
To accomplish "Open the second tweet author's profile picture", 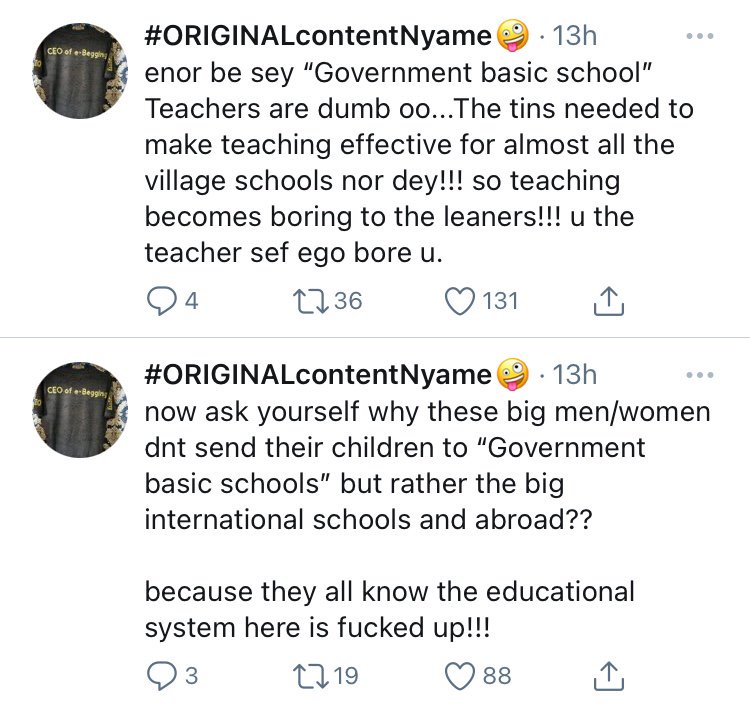I will tap(83, 407).
